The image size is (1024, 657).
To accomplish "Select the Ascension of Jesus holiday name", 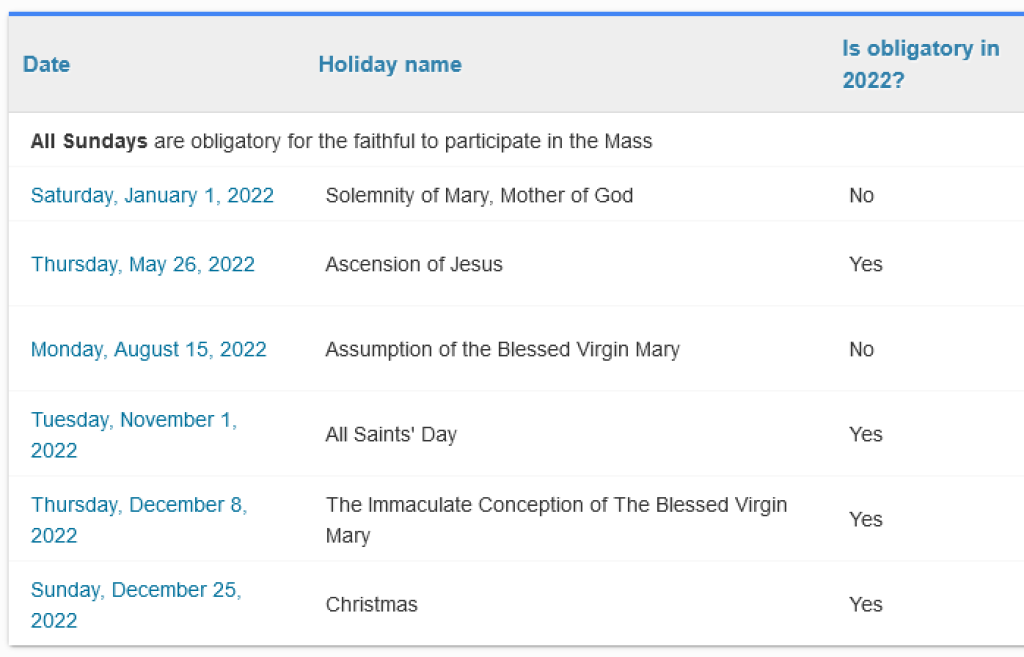I will (x=414, y=265).
